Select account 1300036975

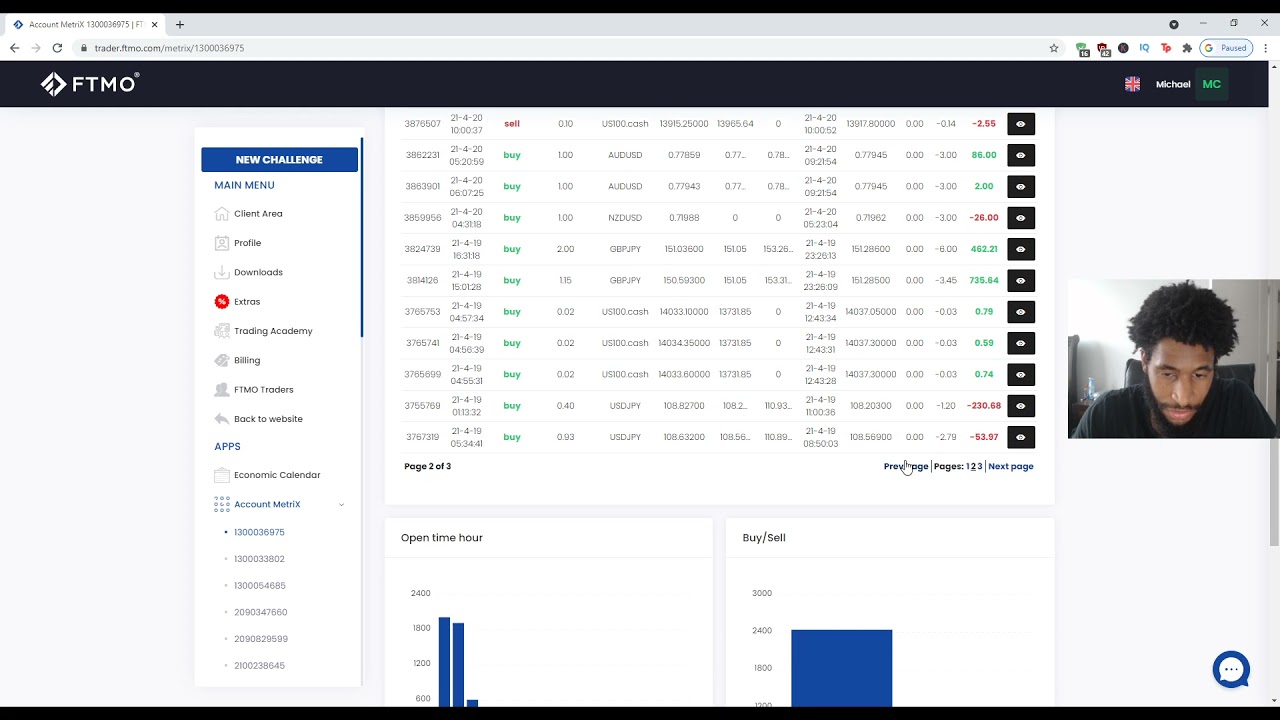click(x=259, y=532)
